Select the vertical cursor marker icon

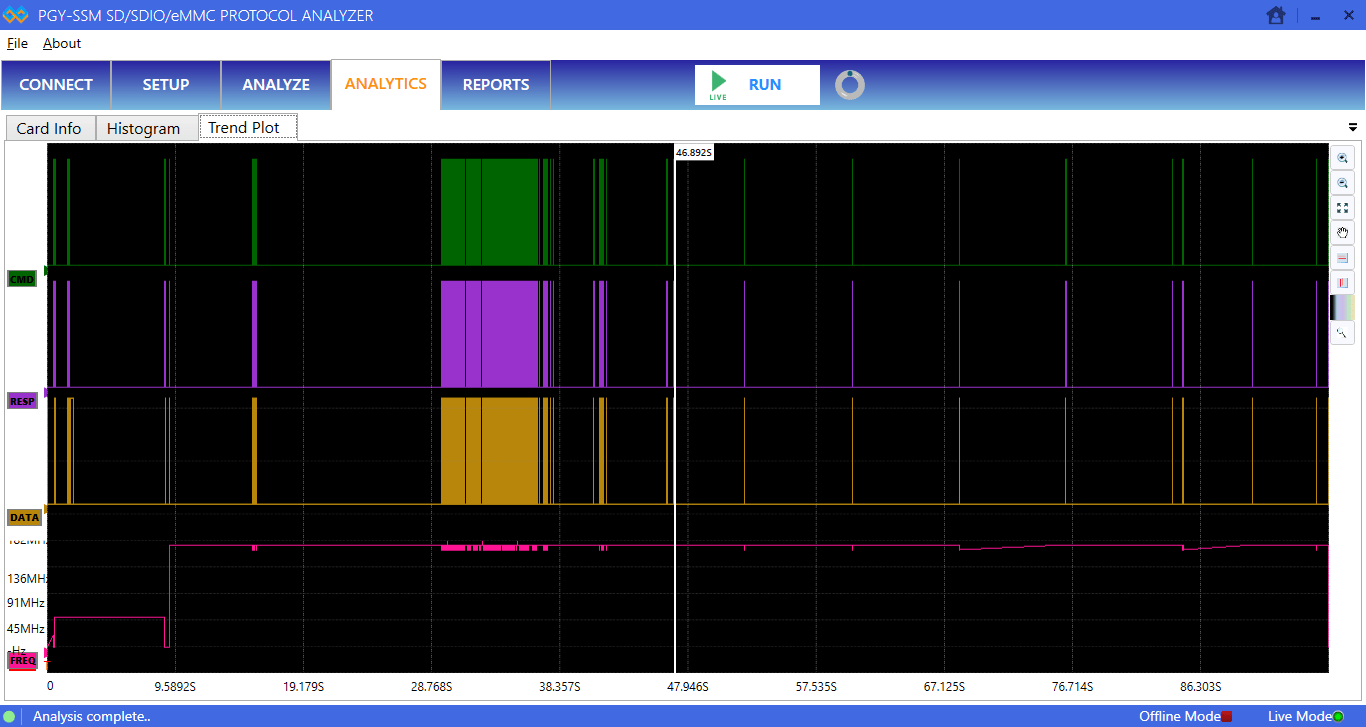pyautogui.click(x=1343, y=283)
